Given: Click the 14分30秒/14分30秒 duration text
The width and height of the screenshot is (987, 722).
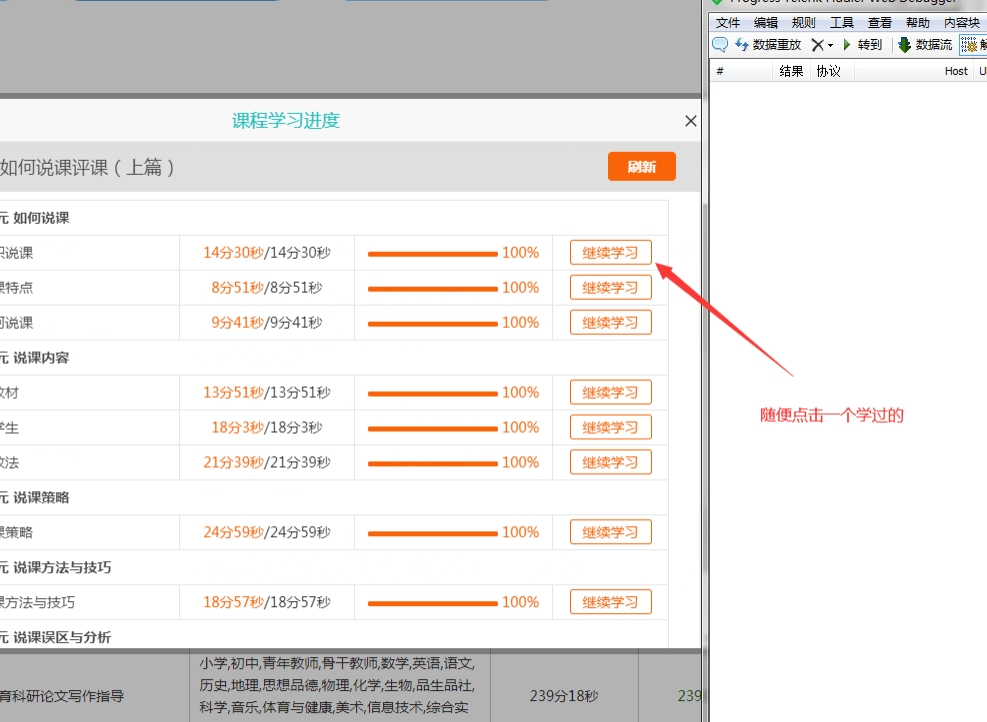Looking at the screenshot, I should [267, 252].
